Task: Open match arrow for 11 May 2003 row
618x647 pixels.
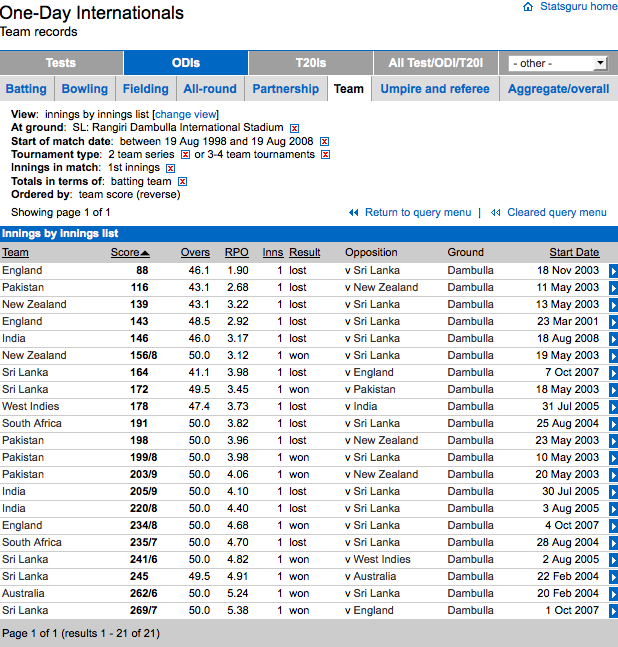Action: point(613,288)
